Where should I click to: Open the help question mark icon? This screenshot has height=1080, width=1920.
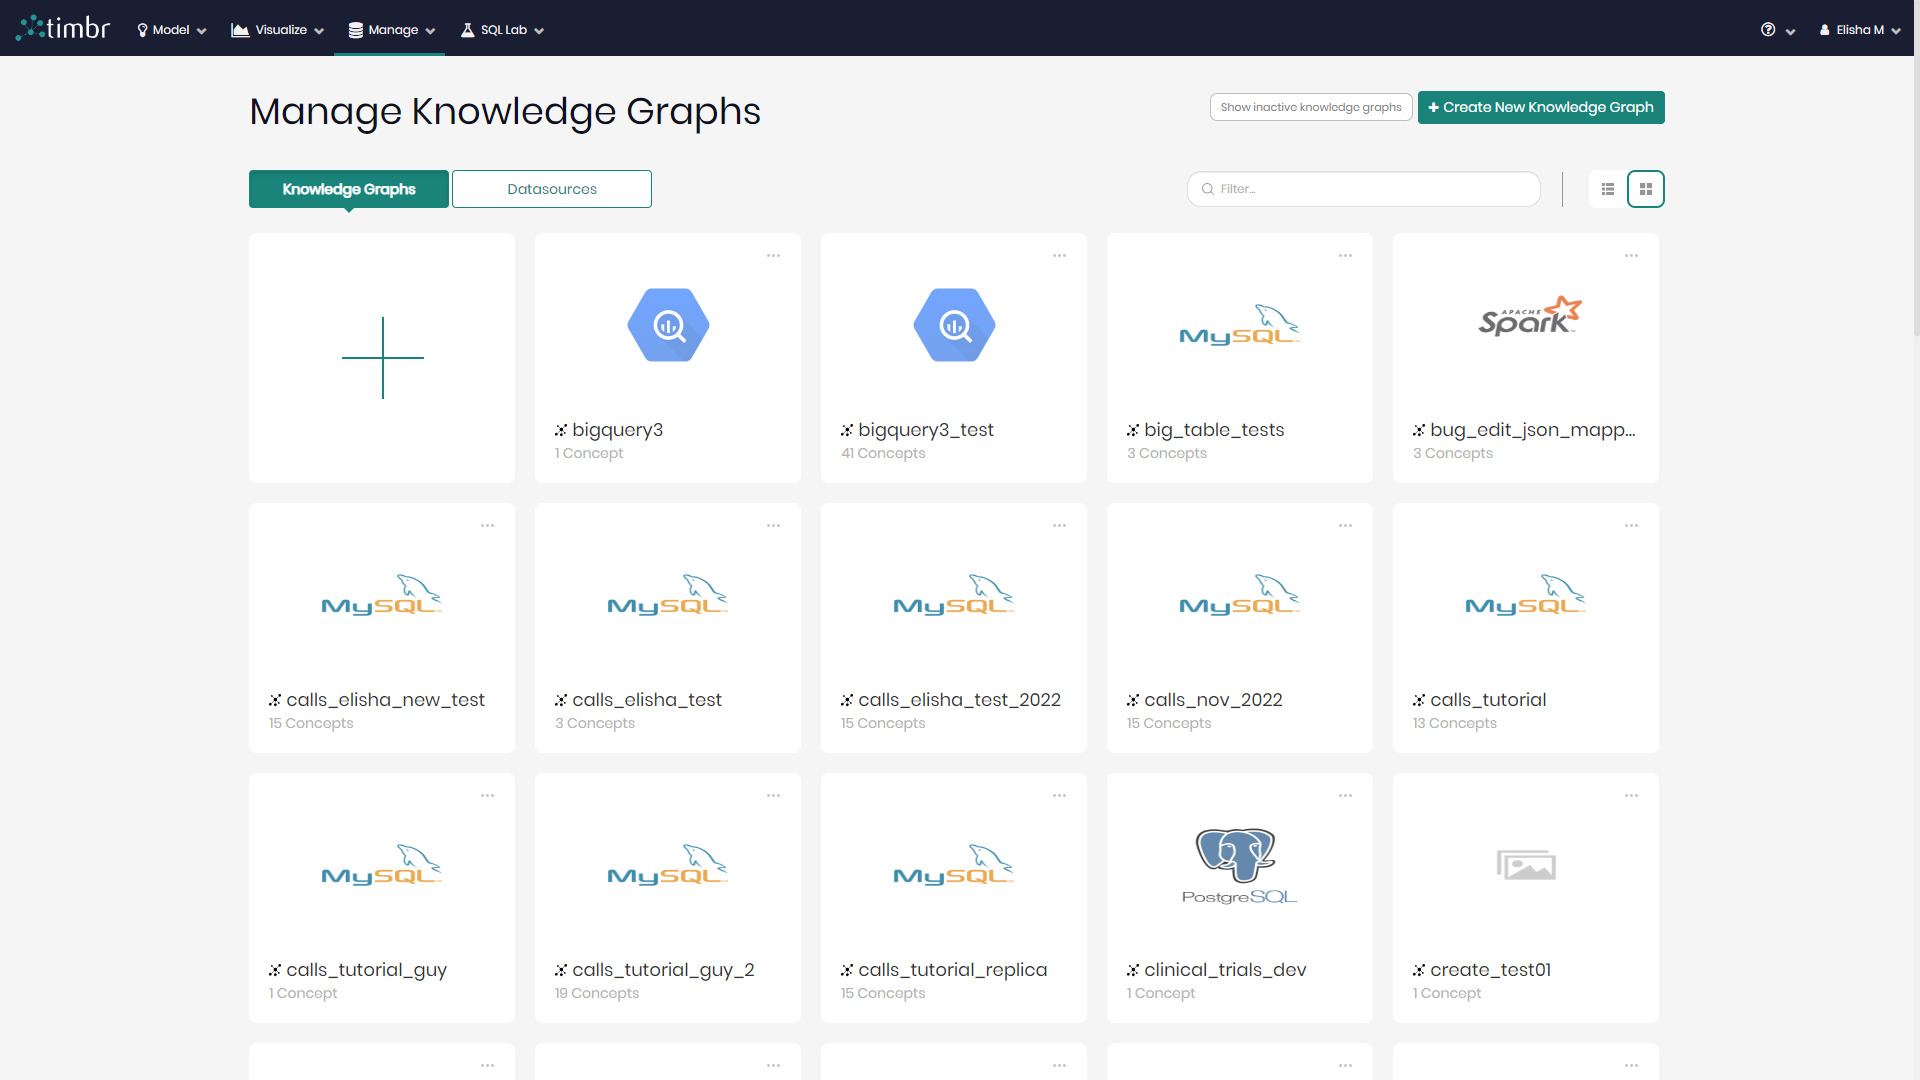tap(1768, 29)
